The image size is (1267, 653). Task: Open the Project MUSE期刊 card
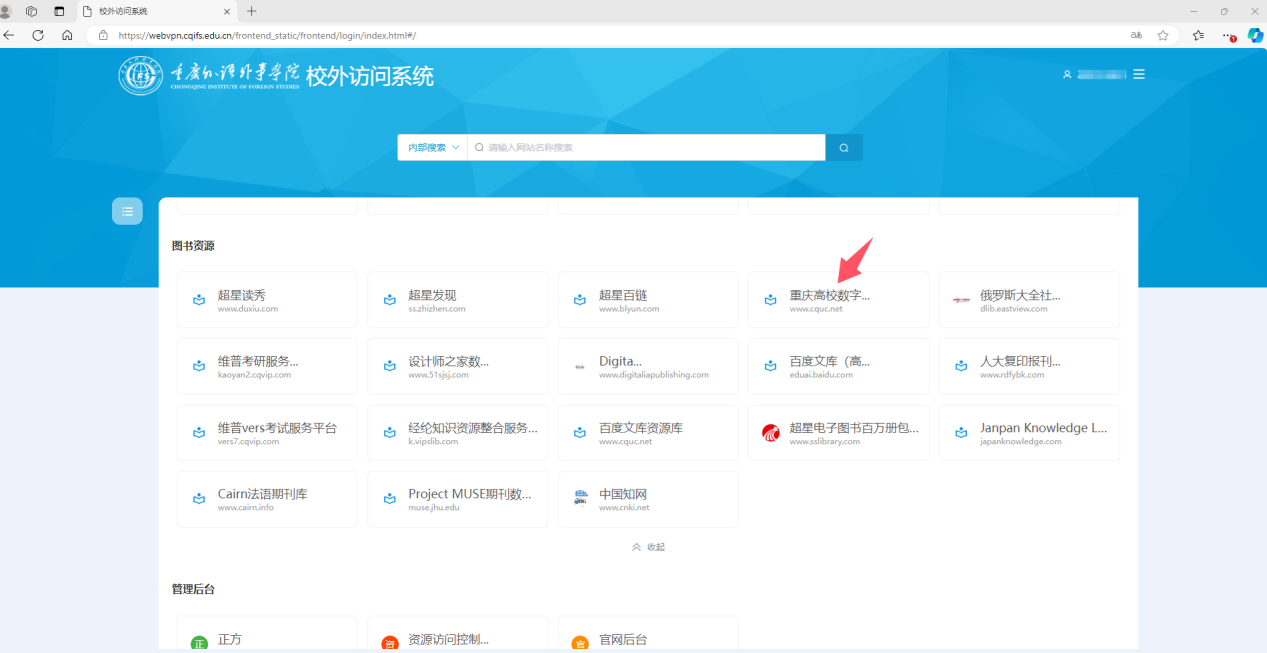tap(457, 499)
